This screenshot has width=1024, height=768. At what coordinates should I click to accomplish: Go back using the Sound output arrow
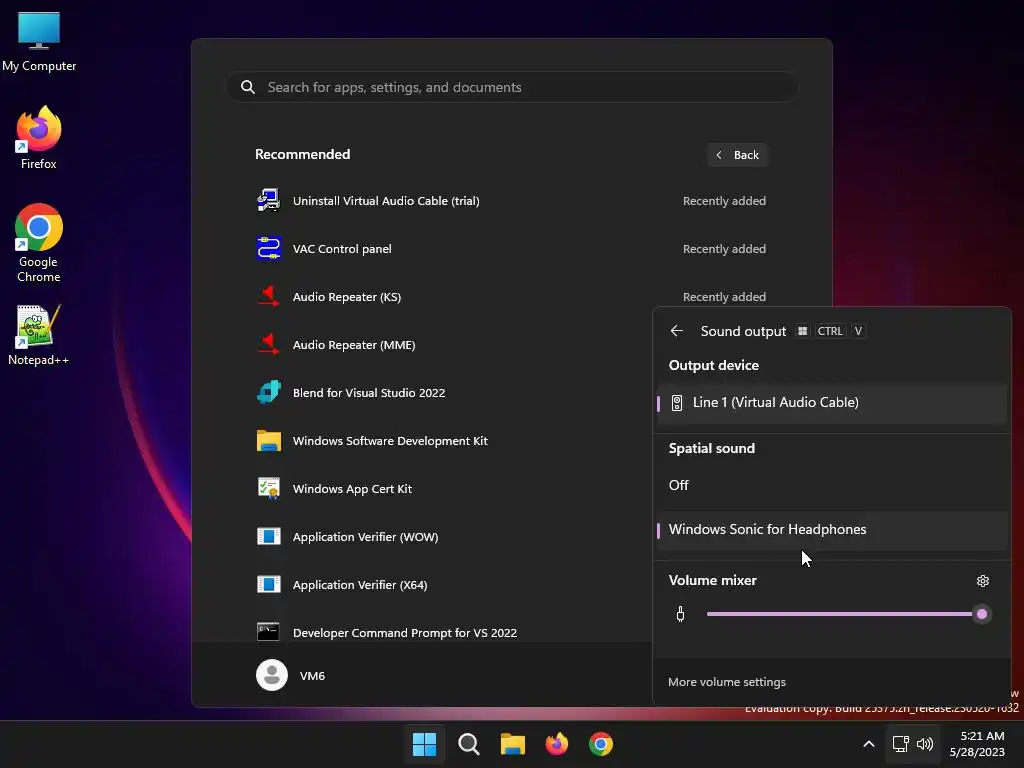pyautogui.click(x=677, y=331)
